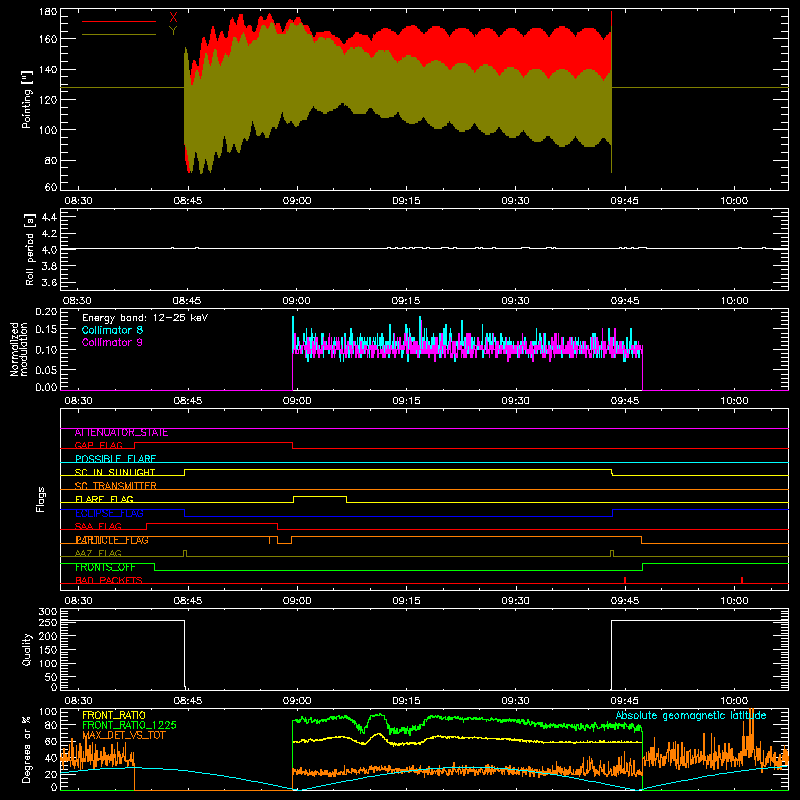
Task: Click 09:30 tick label under Flags panel
Action: click(515, 601)
